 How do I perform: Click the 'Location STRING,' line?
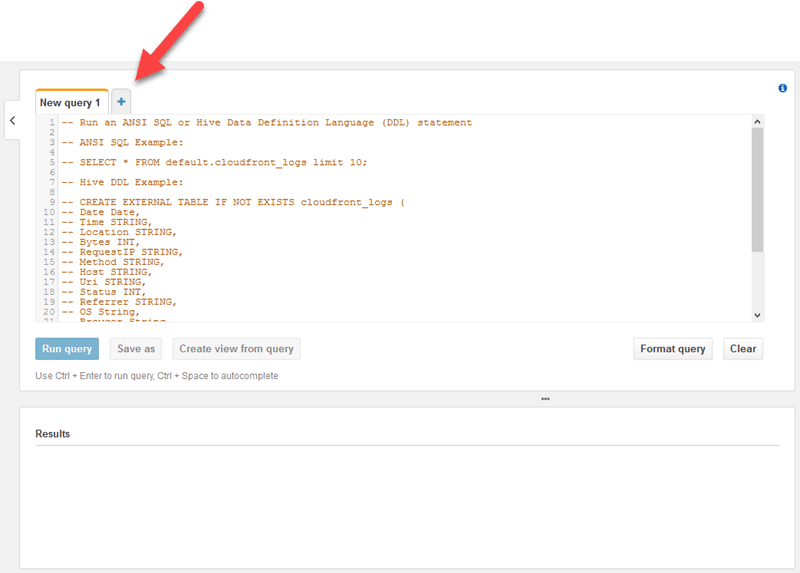pos(119,232)
